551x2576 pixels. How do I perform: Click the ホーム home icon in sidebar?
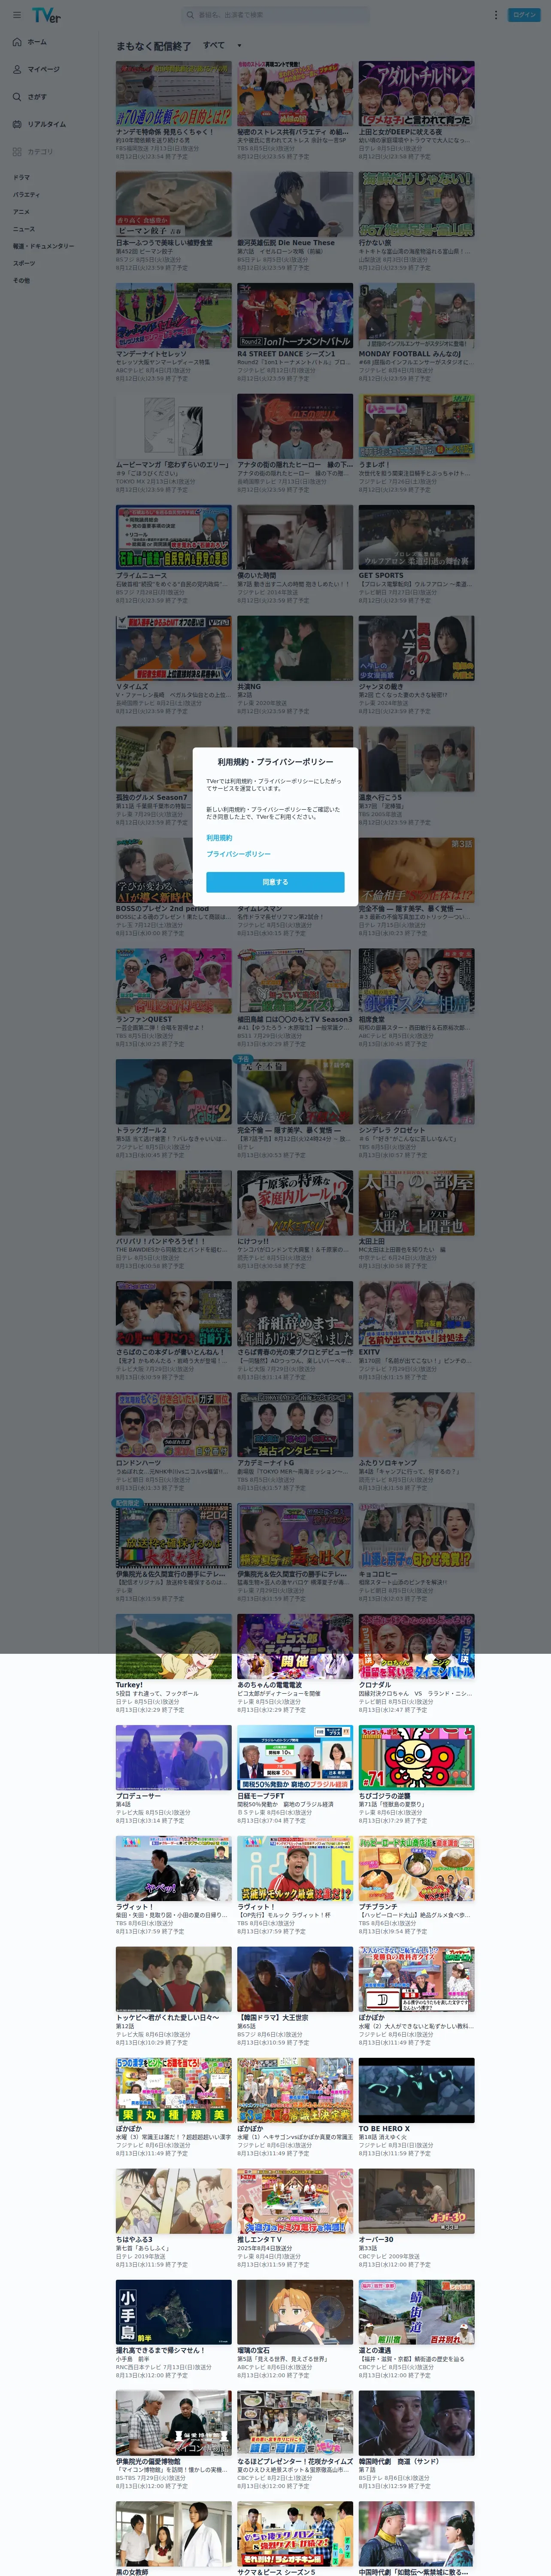(17, 42)
